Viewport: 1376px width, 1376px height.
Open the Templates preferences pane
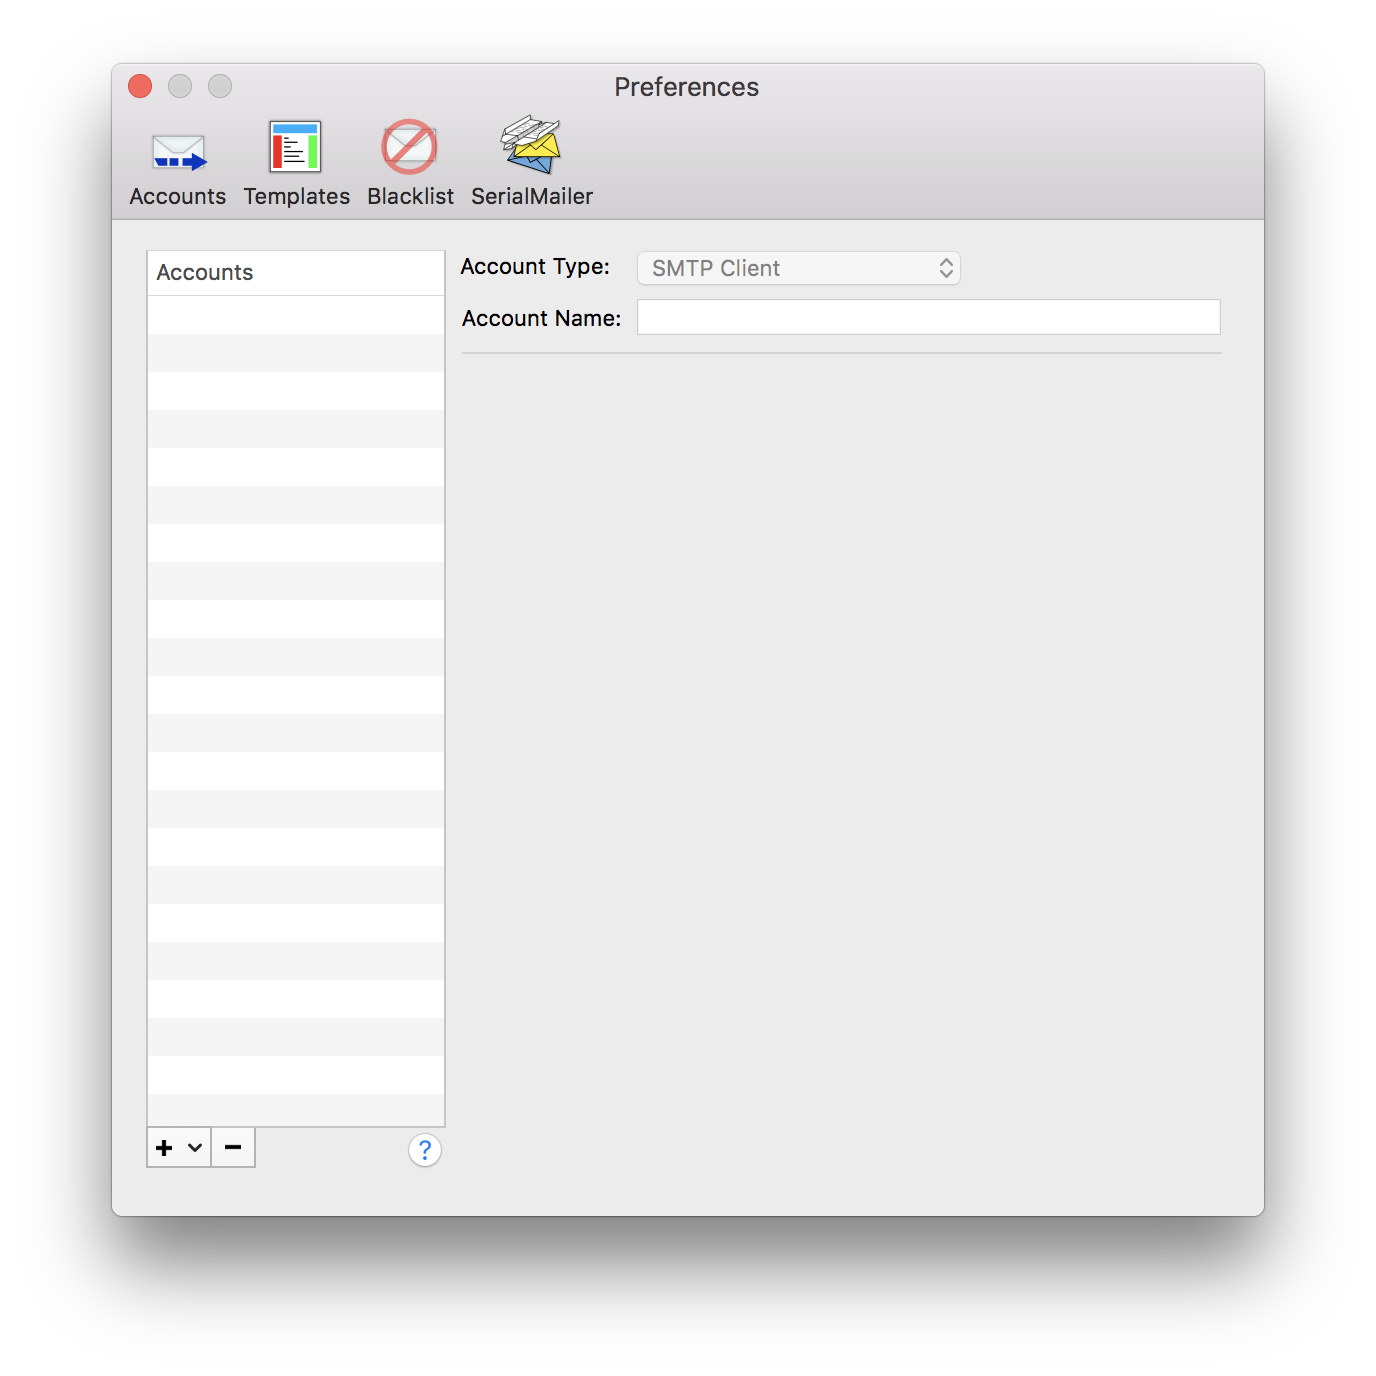click(296, 163)
